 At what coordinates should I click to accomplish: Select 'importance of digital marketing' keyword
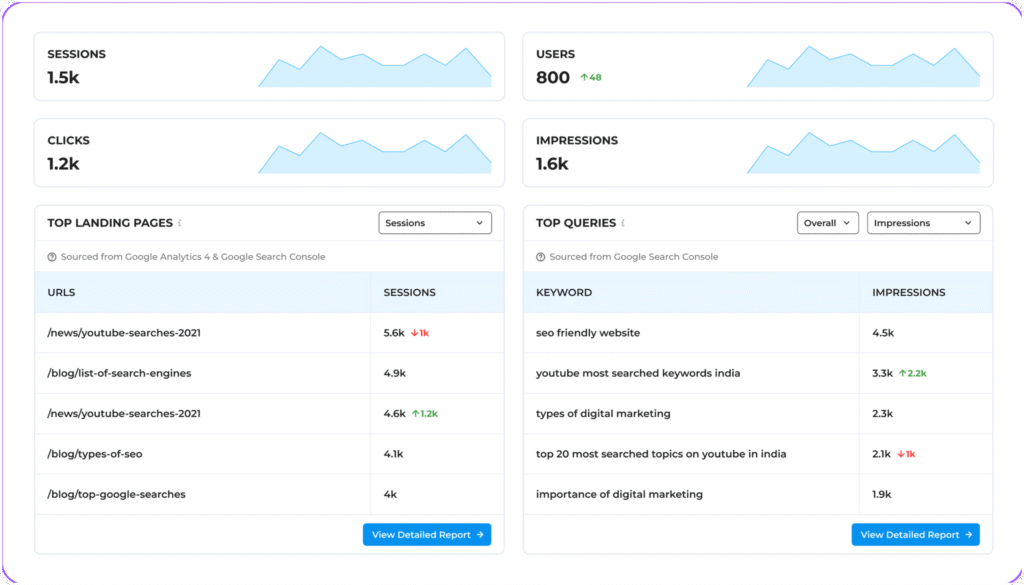pyautogui.click(x=619, y=494)
